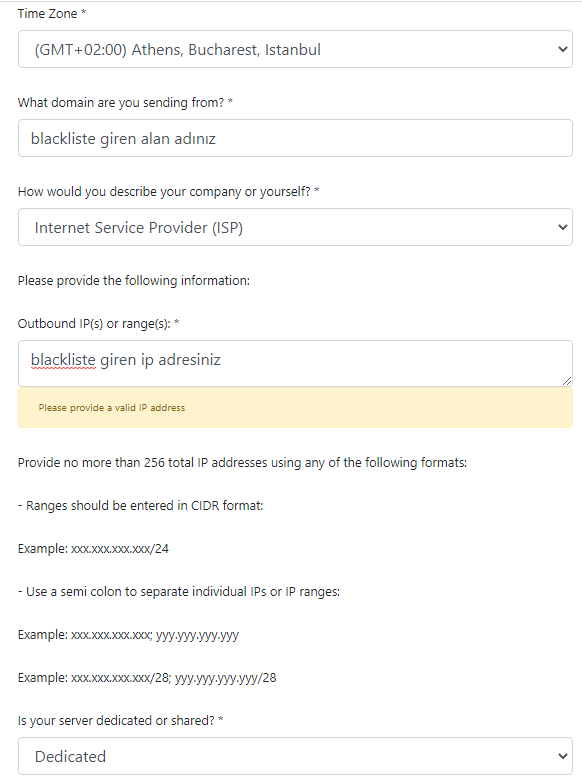Screen dimensions: 582x781
Task: Click the CIDR example text ending in /24
Action: coord(93,549)
